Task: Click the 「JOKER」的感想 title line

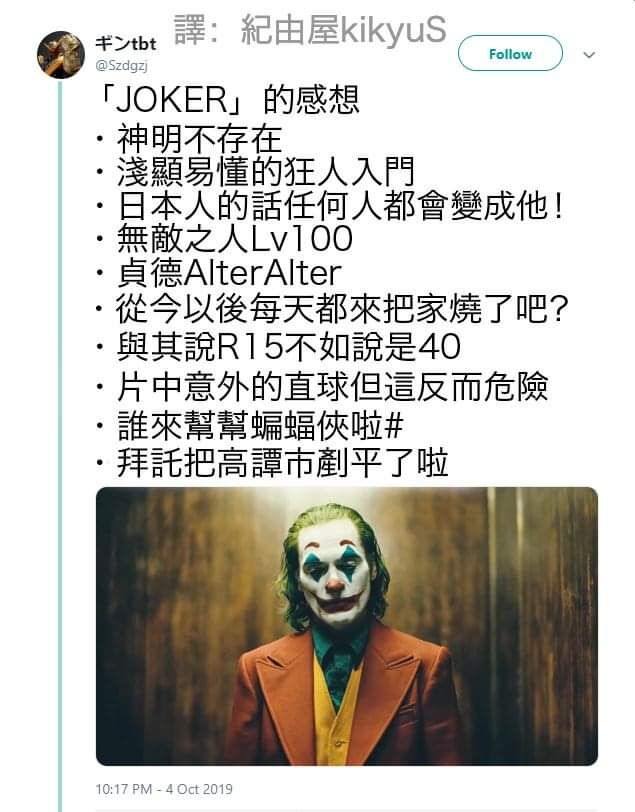Action: pos(228,100)
